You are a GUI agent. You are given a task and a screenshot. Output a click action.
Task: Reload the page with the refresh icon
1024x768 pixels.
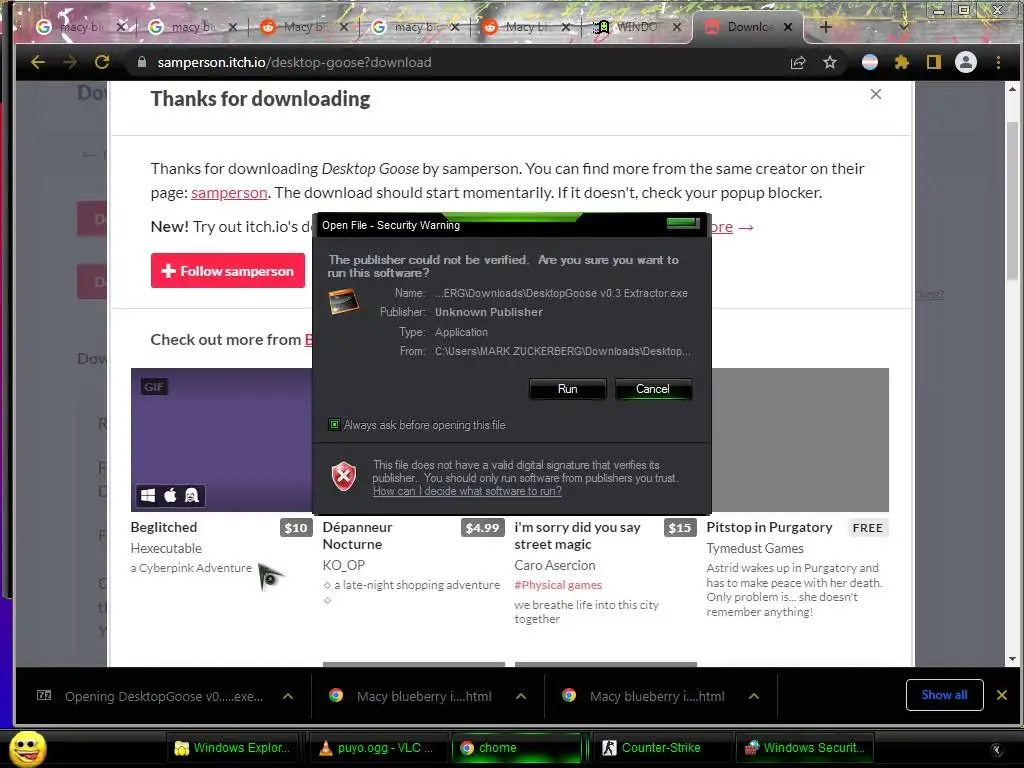point(102,62)
